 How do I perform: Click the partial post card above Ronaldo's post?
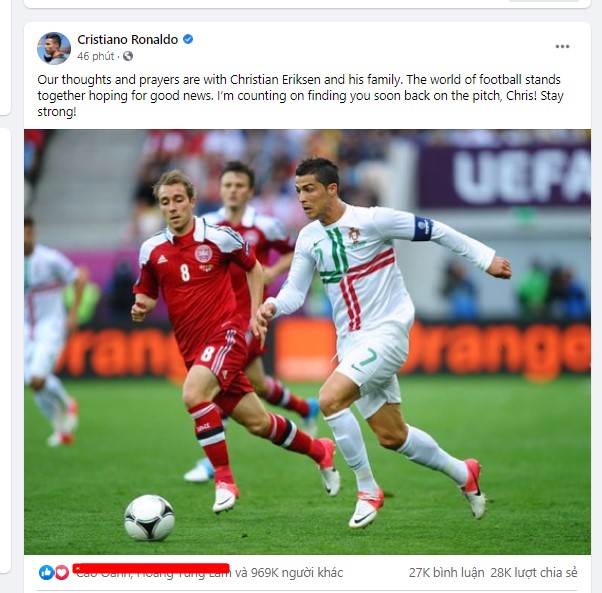pos(307,4)
